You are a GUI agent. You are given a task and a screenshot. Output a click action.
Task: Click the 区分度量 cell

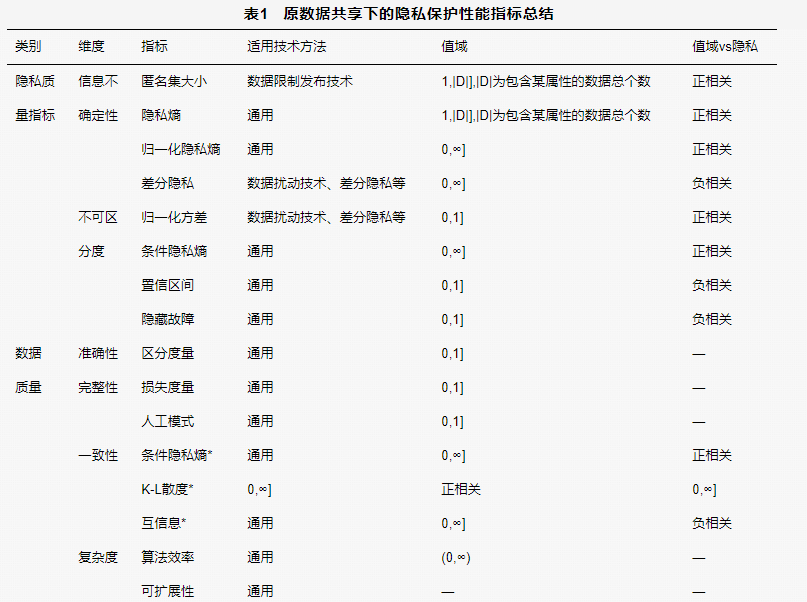pyautogui.click(x=168, y=353)
